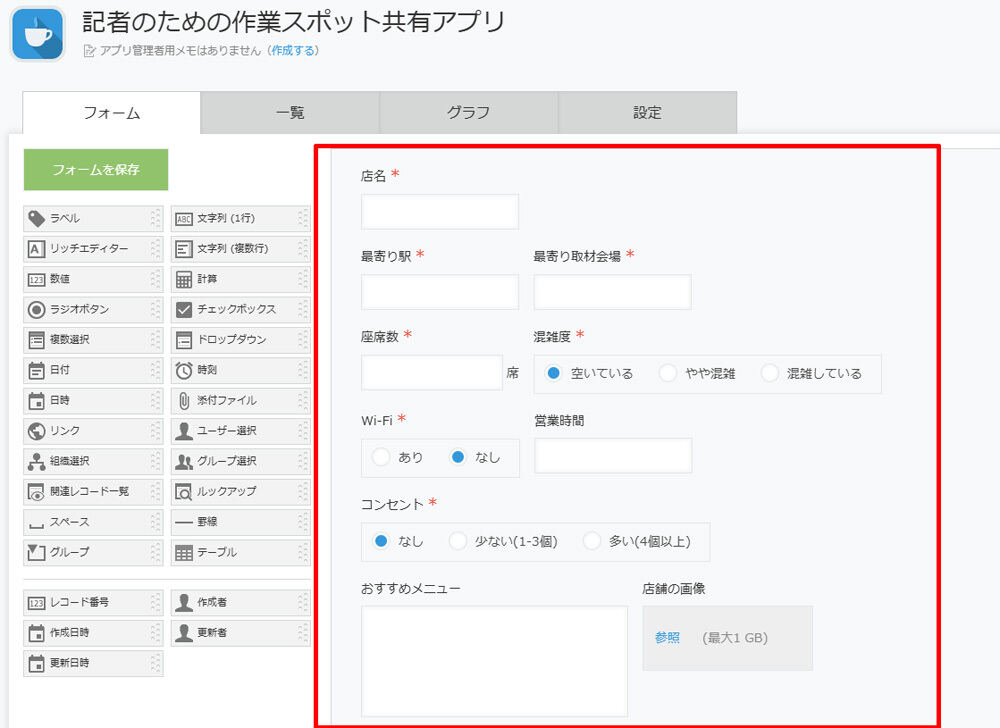Pick the 更新日時 field icon

tap(36, 663)
